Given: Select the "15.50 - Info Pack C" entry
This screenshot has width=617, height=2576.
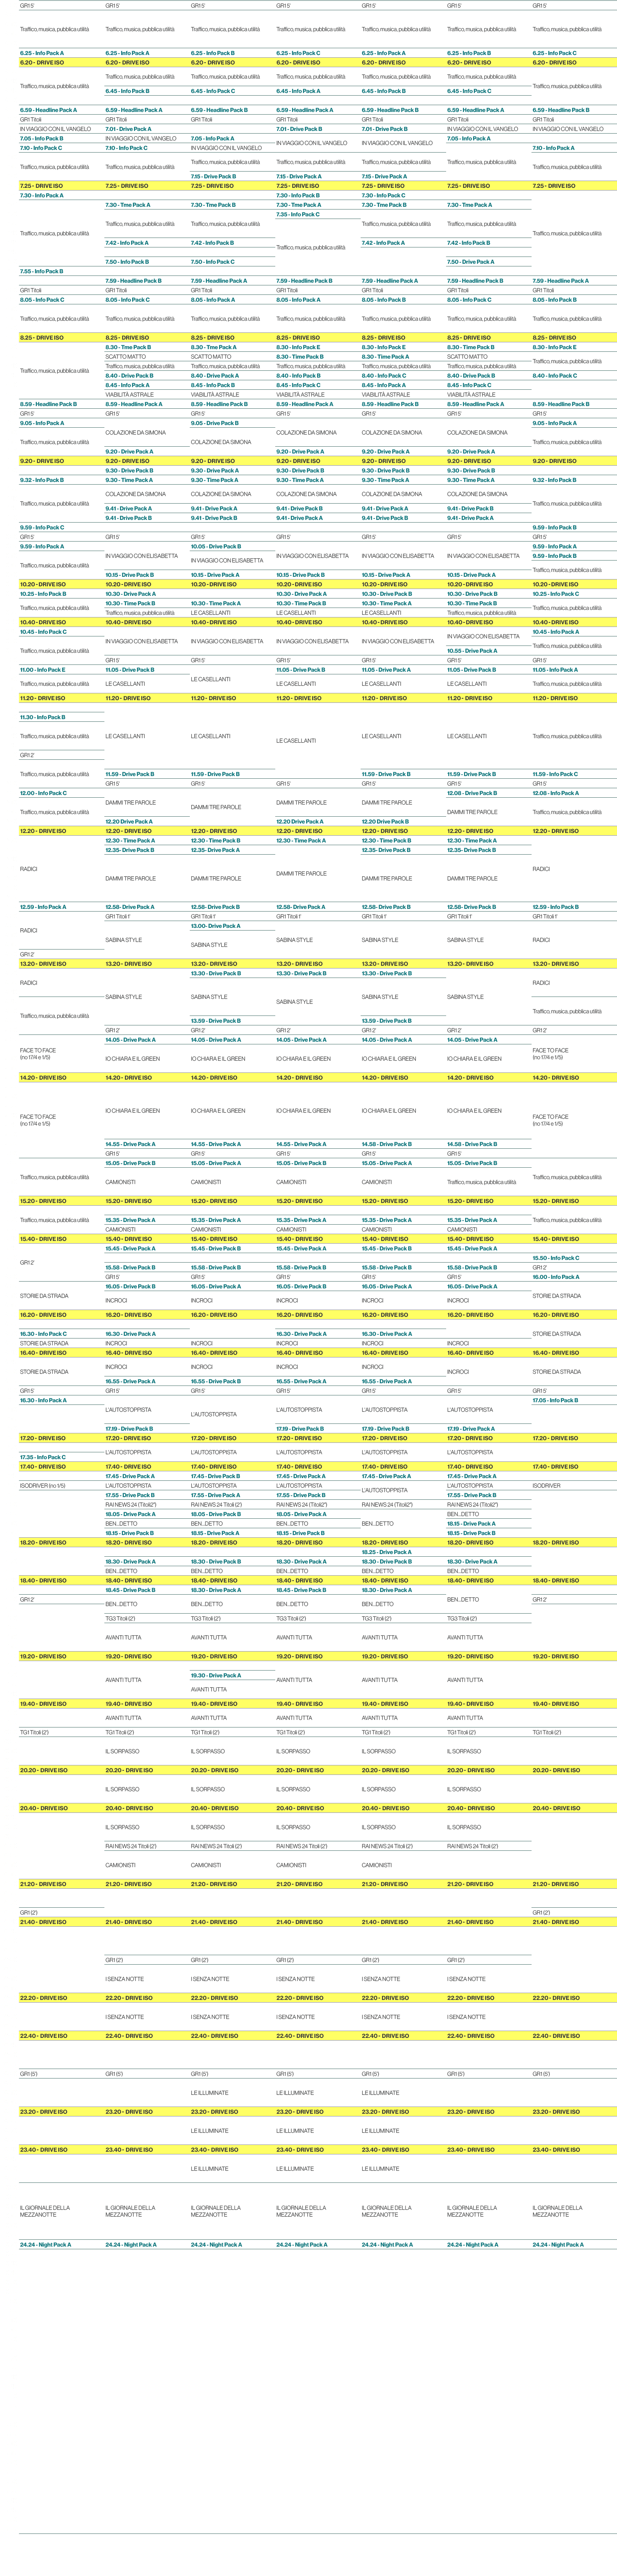Looking at the screenshot, I should 556,1258.
